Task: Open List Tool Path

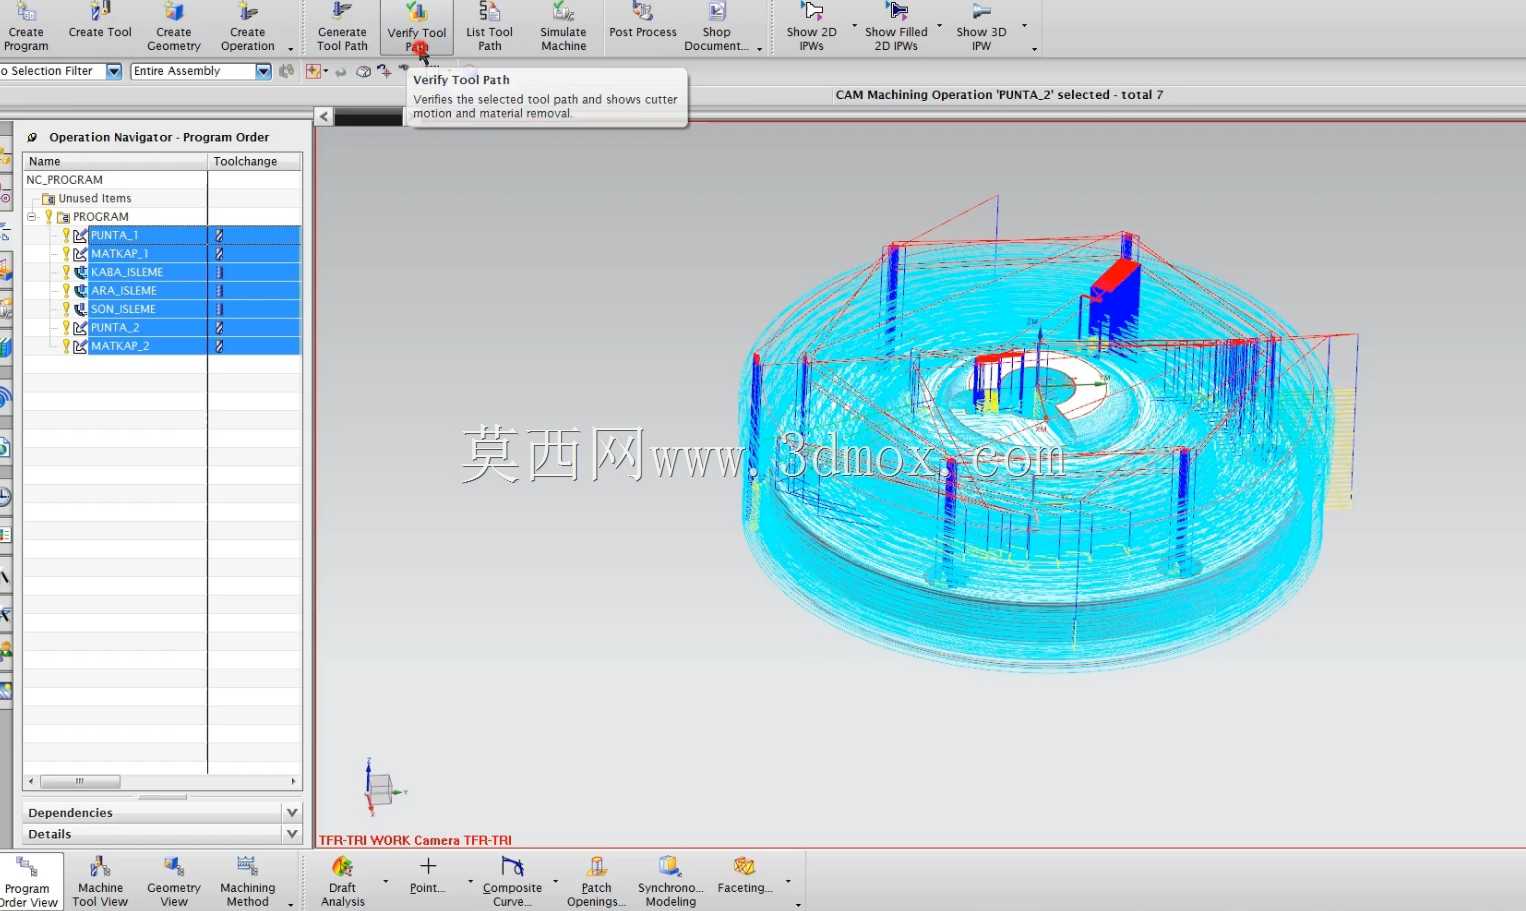Action: (x=489, y=26)
